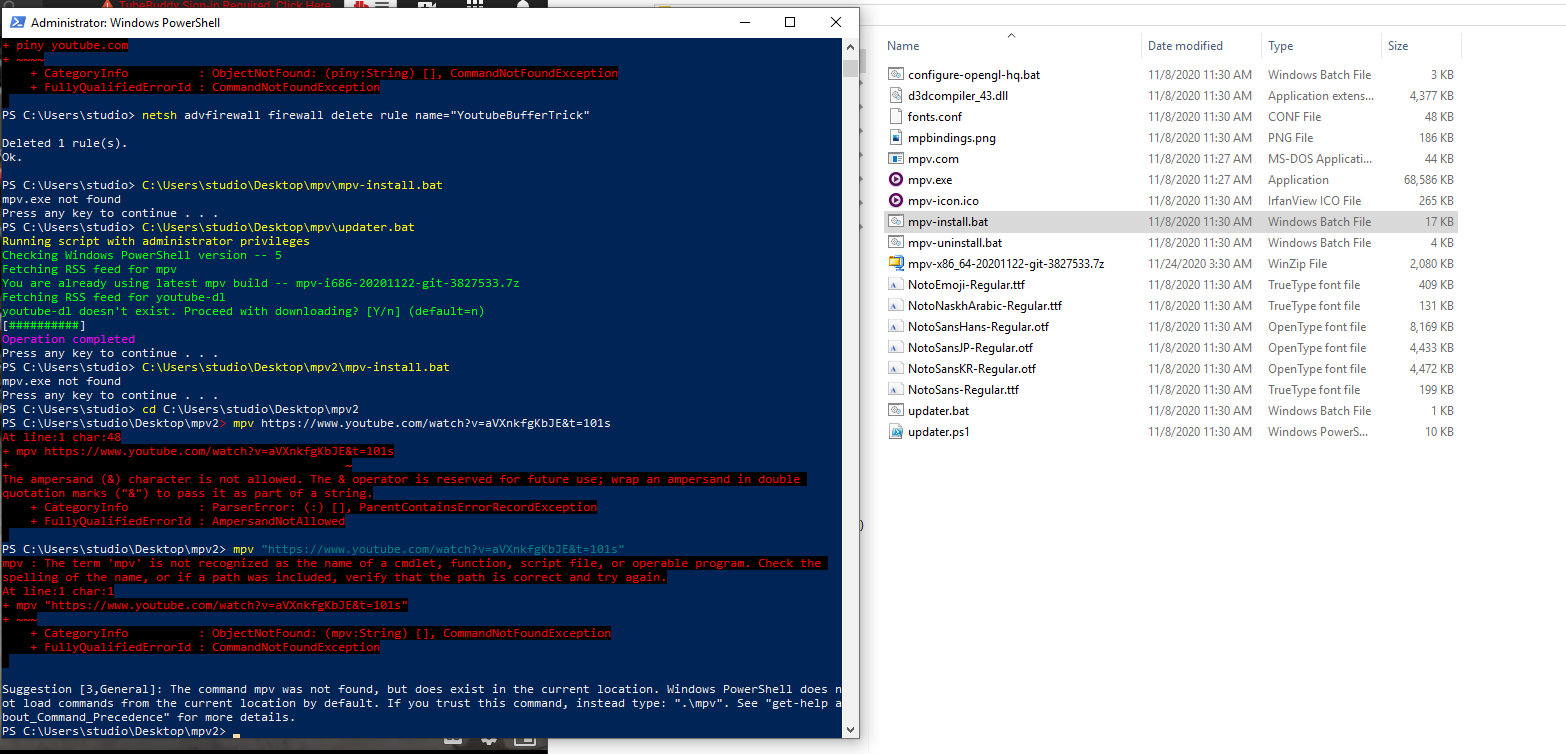Click the "Operation completed" line in PowerShell
The height and width of the screenshot is (754, 1566).
pos(69,339)
